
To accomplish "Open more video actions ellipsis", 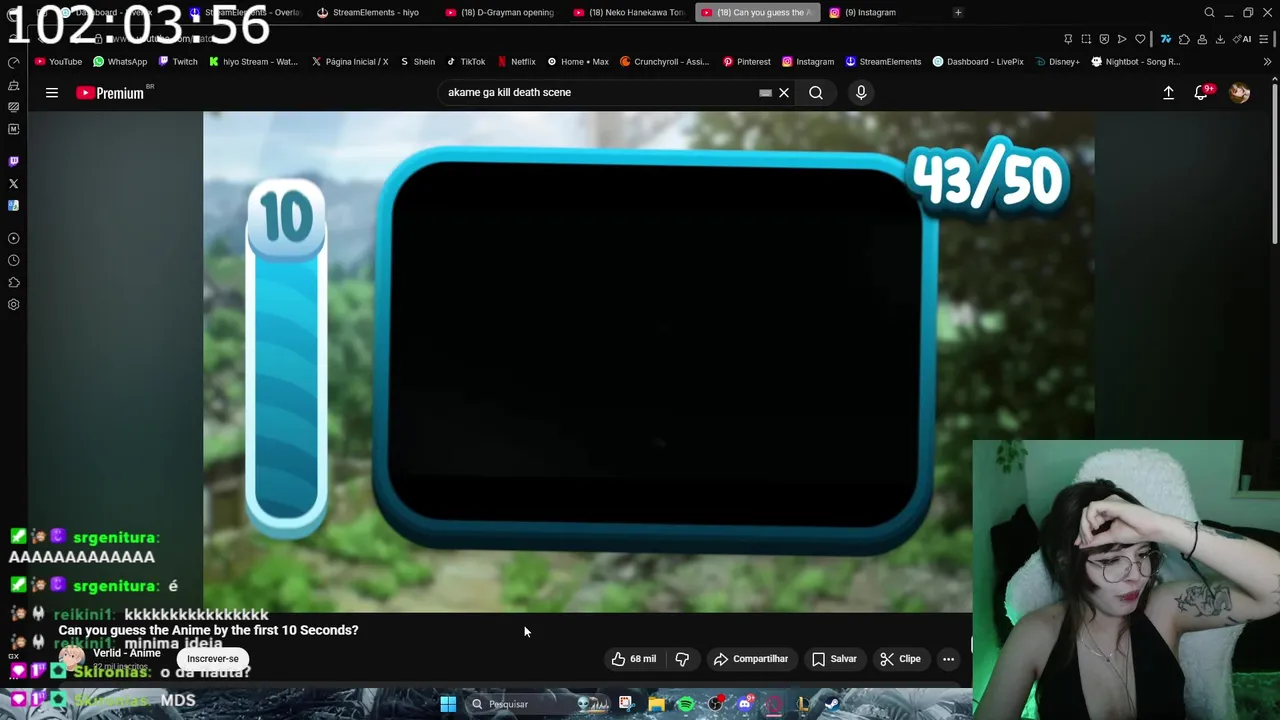I will (x=948, y=659).
